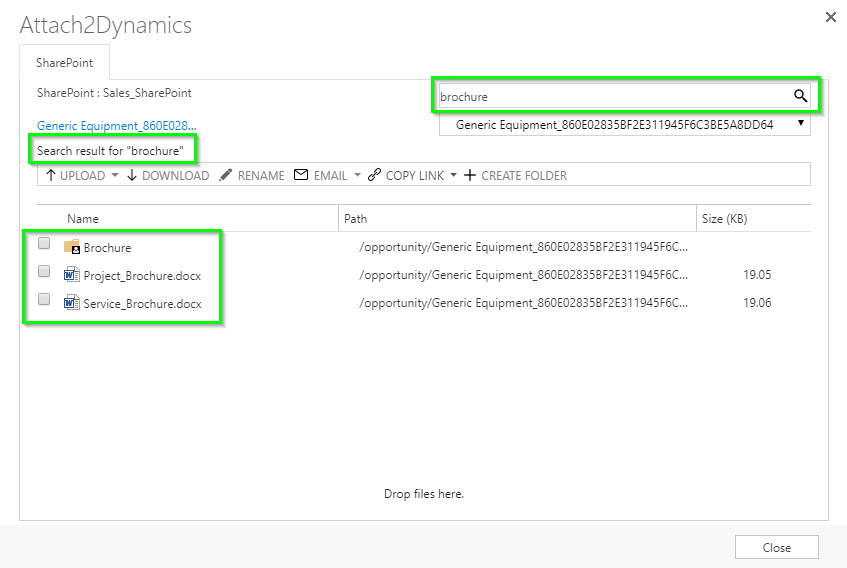Open the Project_Brochure.docx file name
Image resolution: width=847 pixels, height=568 pixels.
coord(142,276)
